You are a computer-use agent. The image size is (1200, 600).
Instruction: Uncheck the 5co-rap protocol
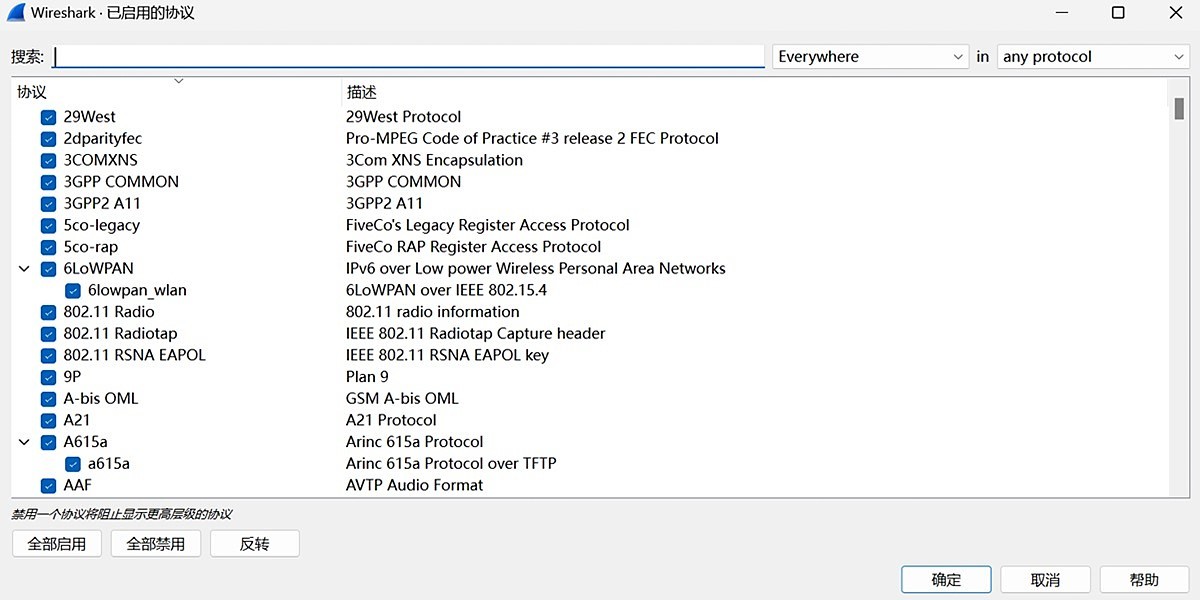pos(48,246)
